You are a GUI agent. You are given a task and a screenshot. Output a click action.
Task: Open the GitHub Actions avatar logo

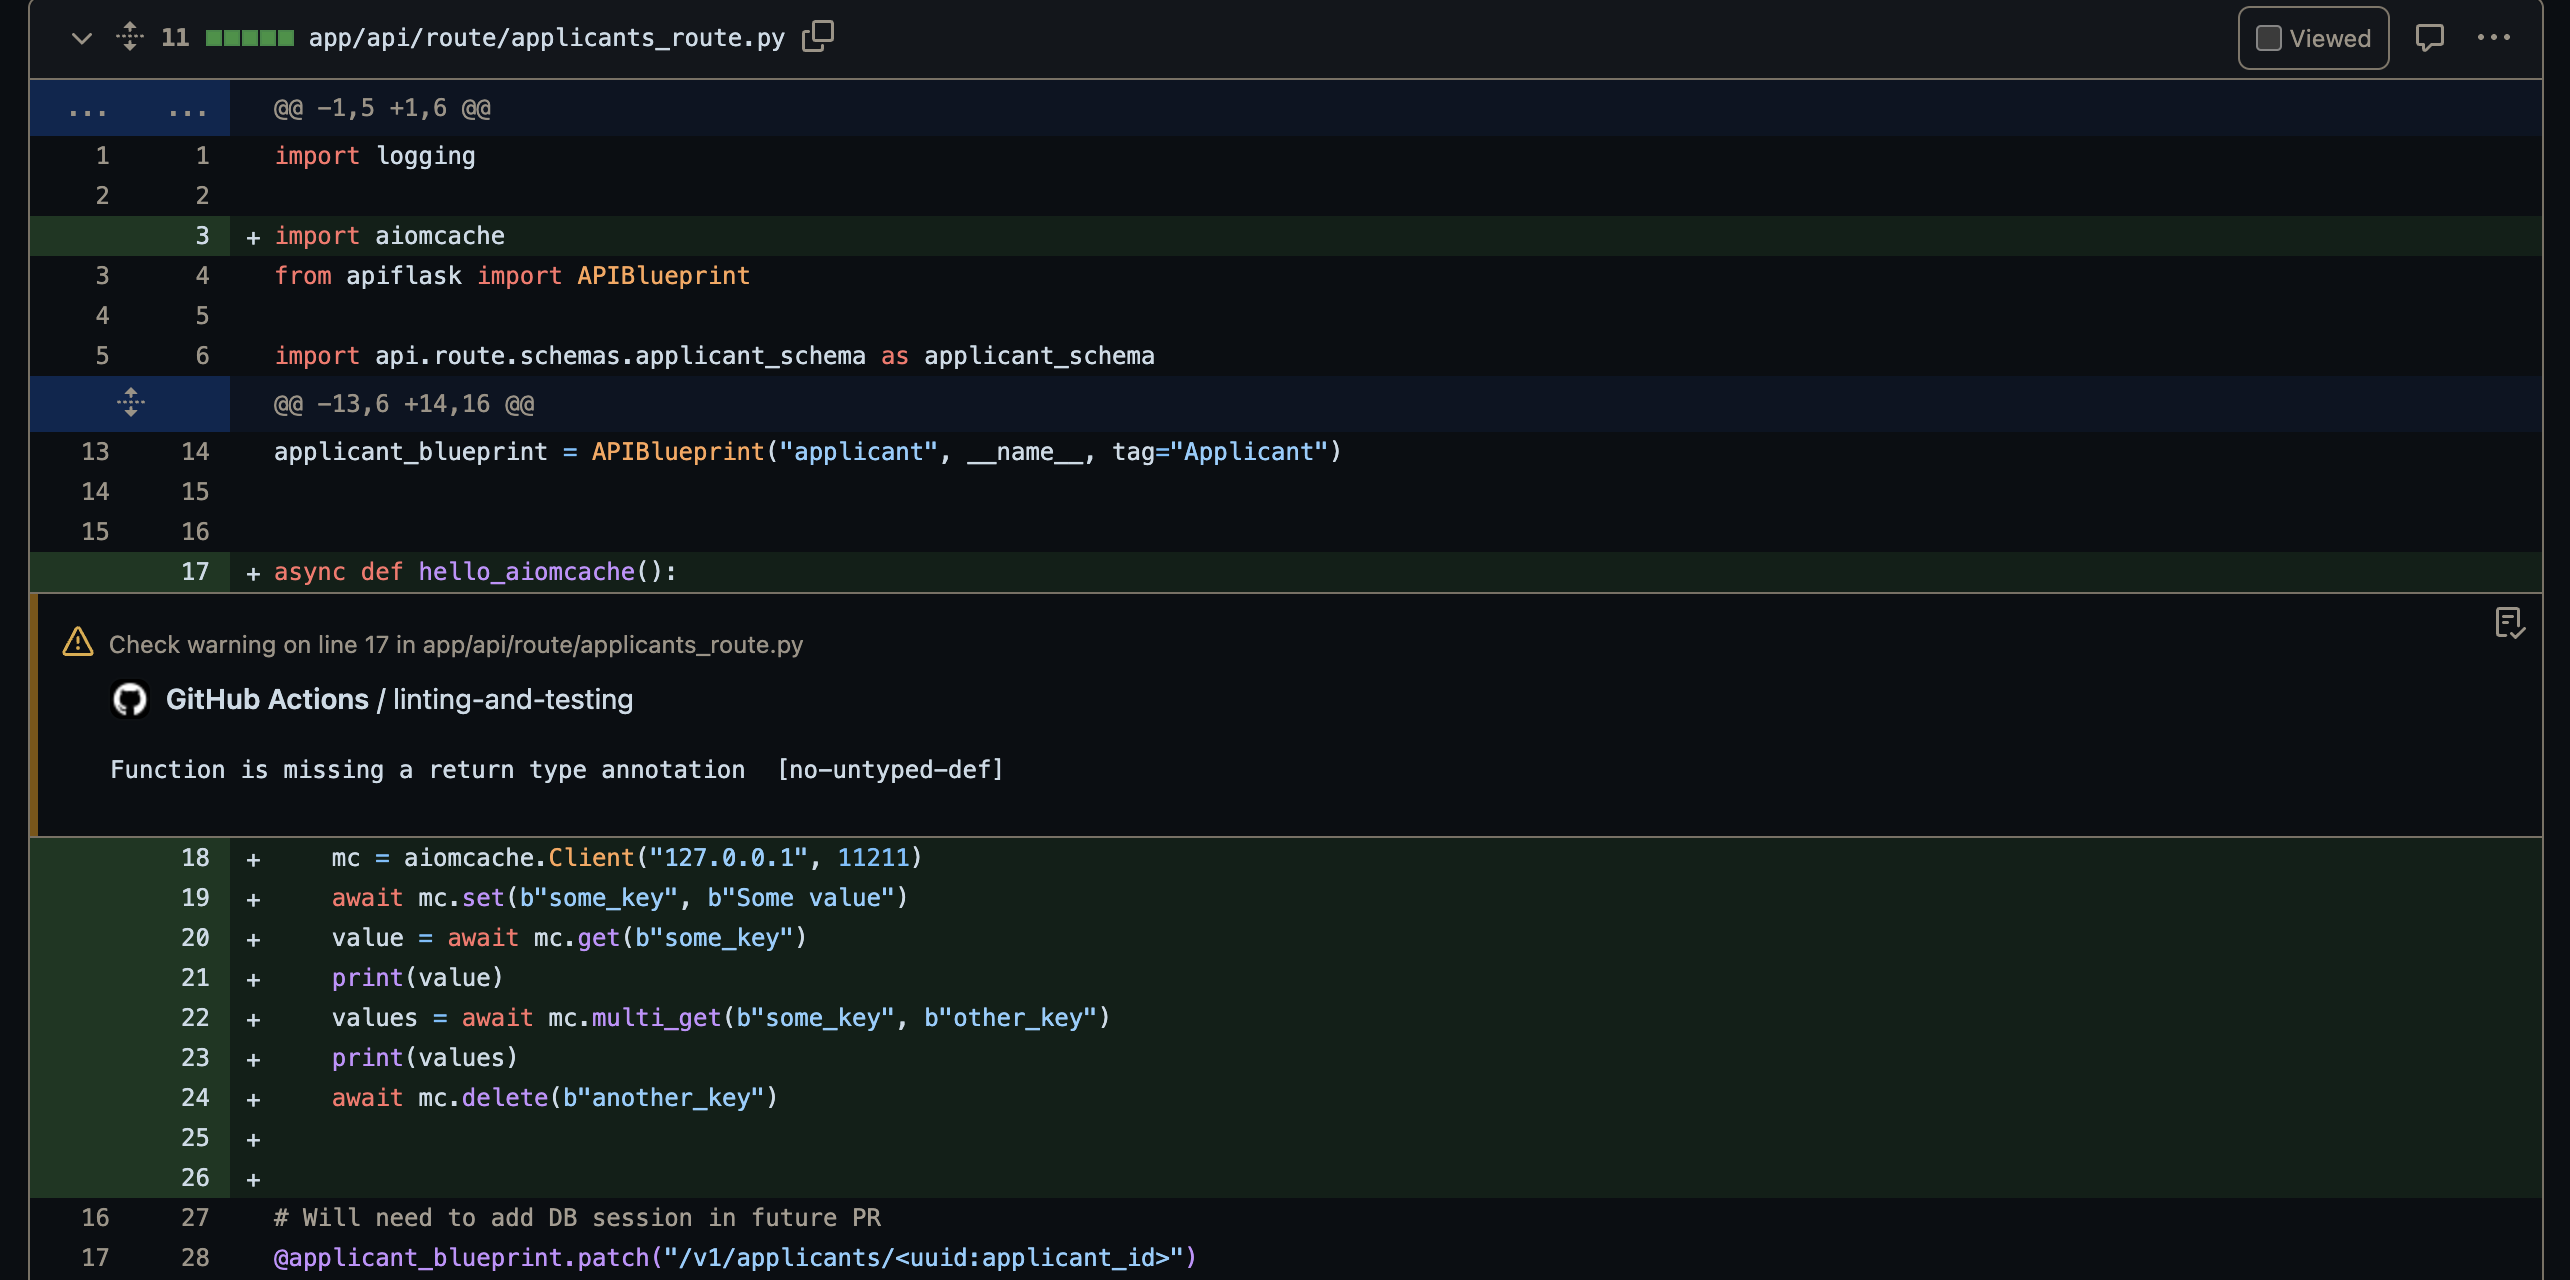coord(130,699)
